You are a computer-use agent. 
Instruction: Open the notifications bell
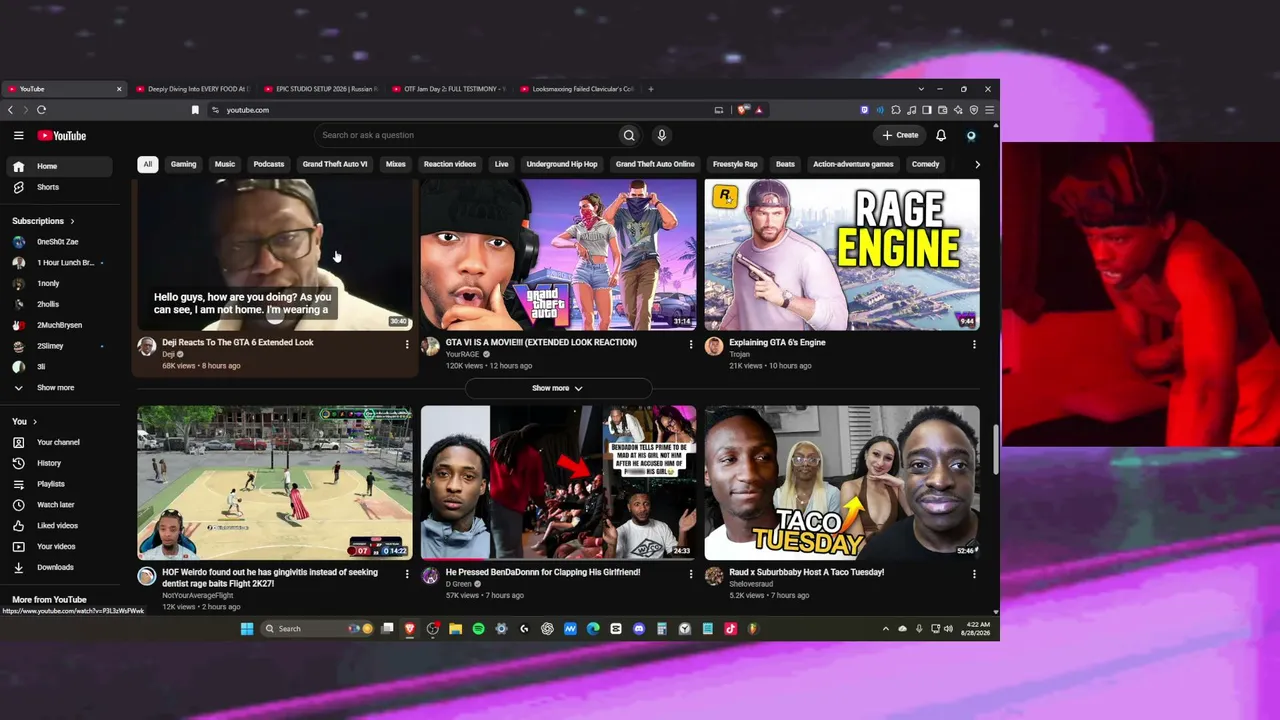coord(941,135)
